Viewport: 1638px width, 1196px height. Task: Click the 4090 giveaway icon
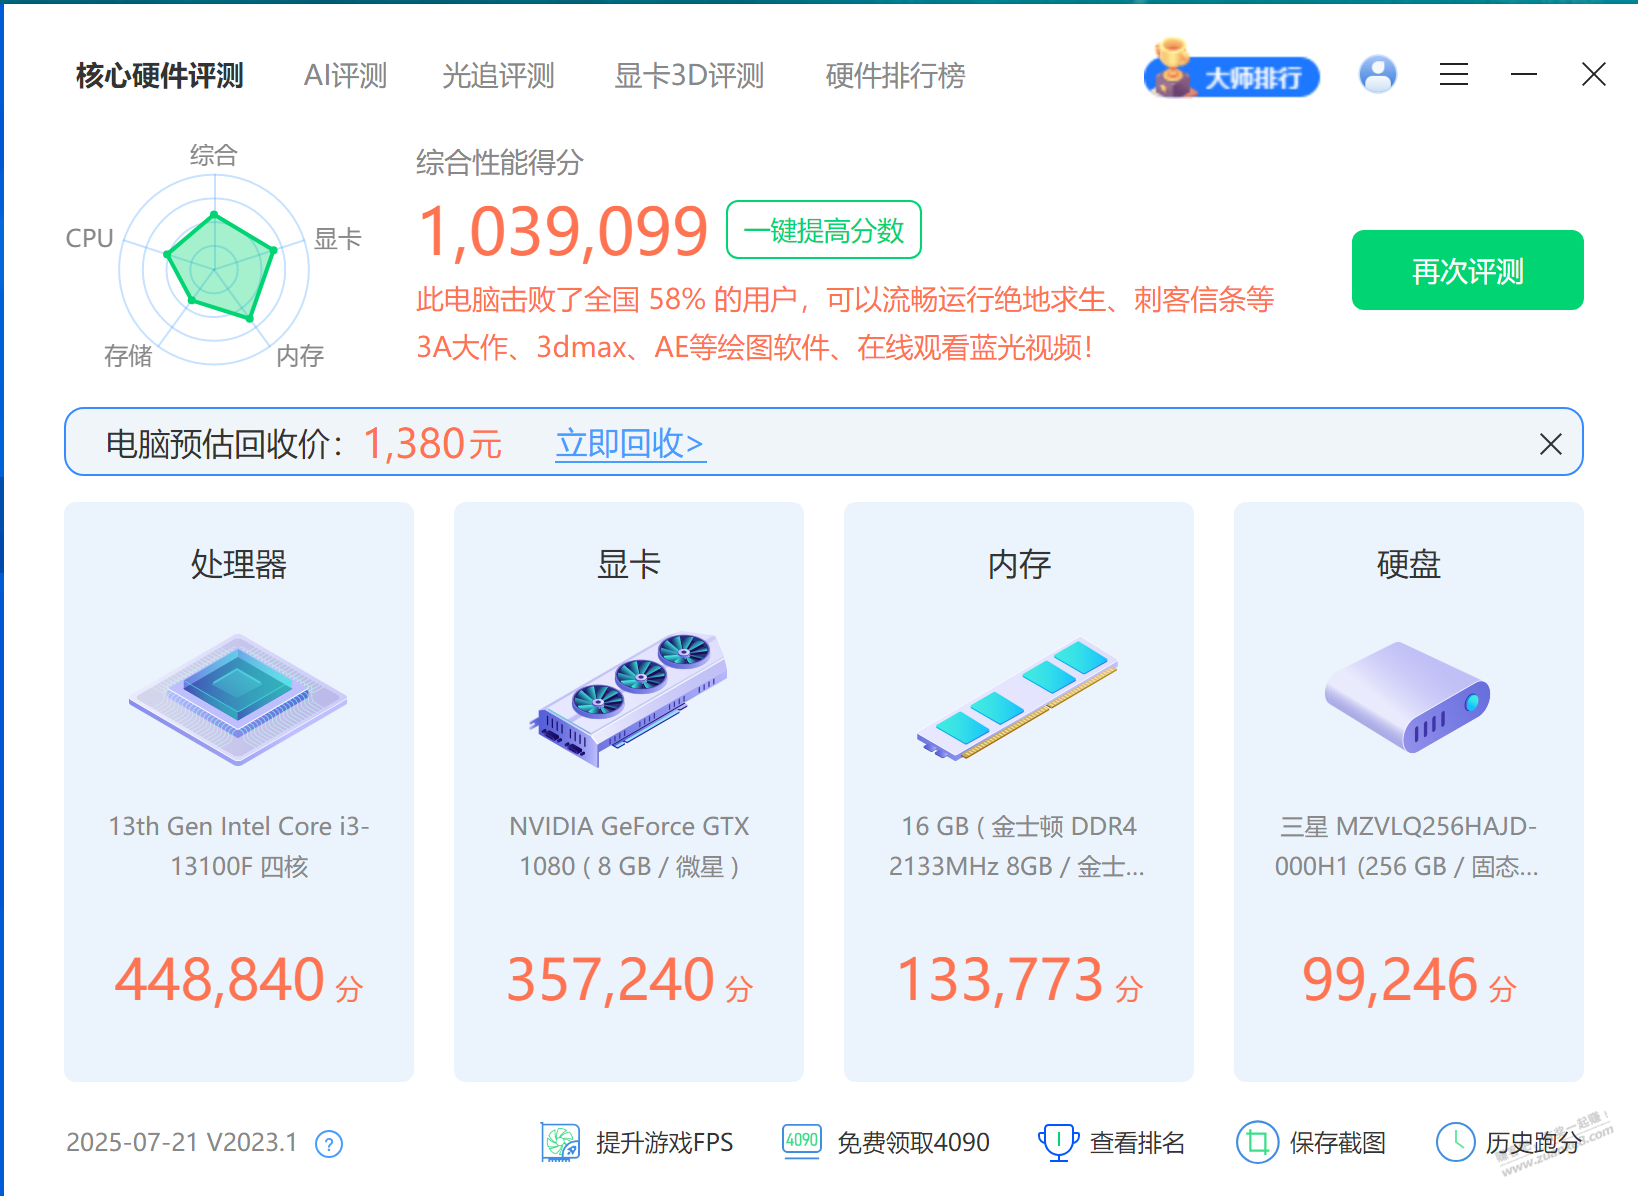point(802,1140)
